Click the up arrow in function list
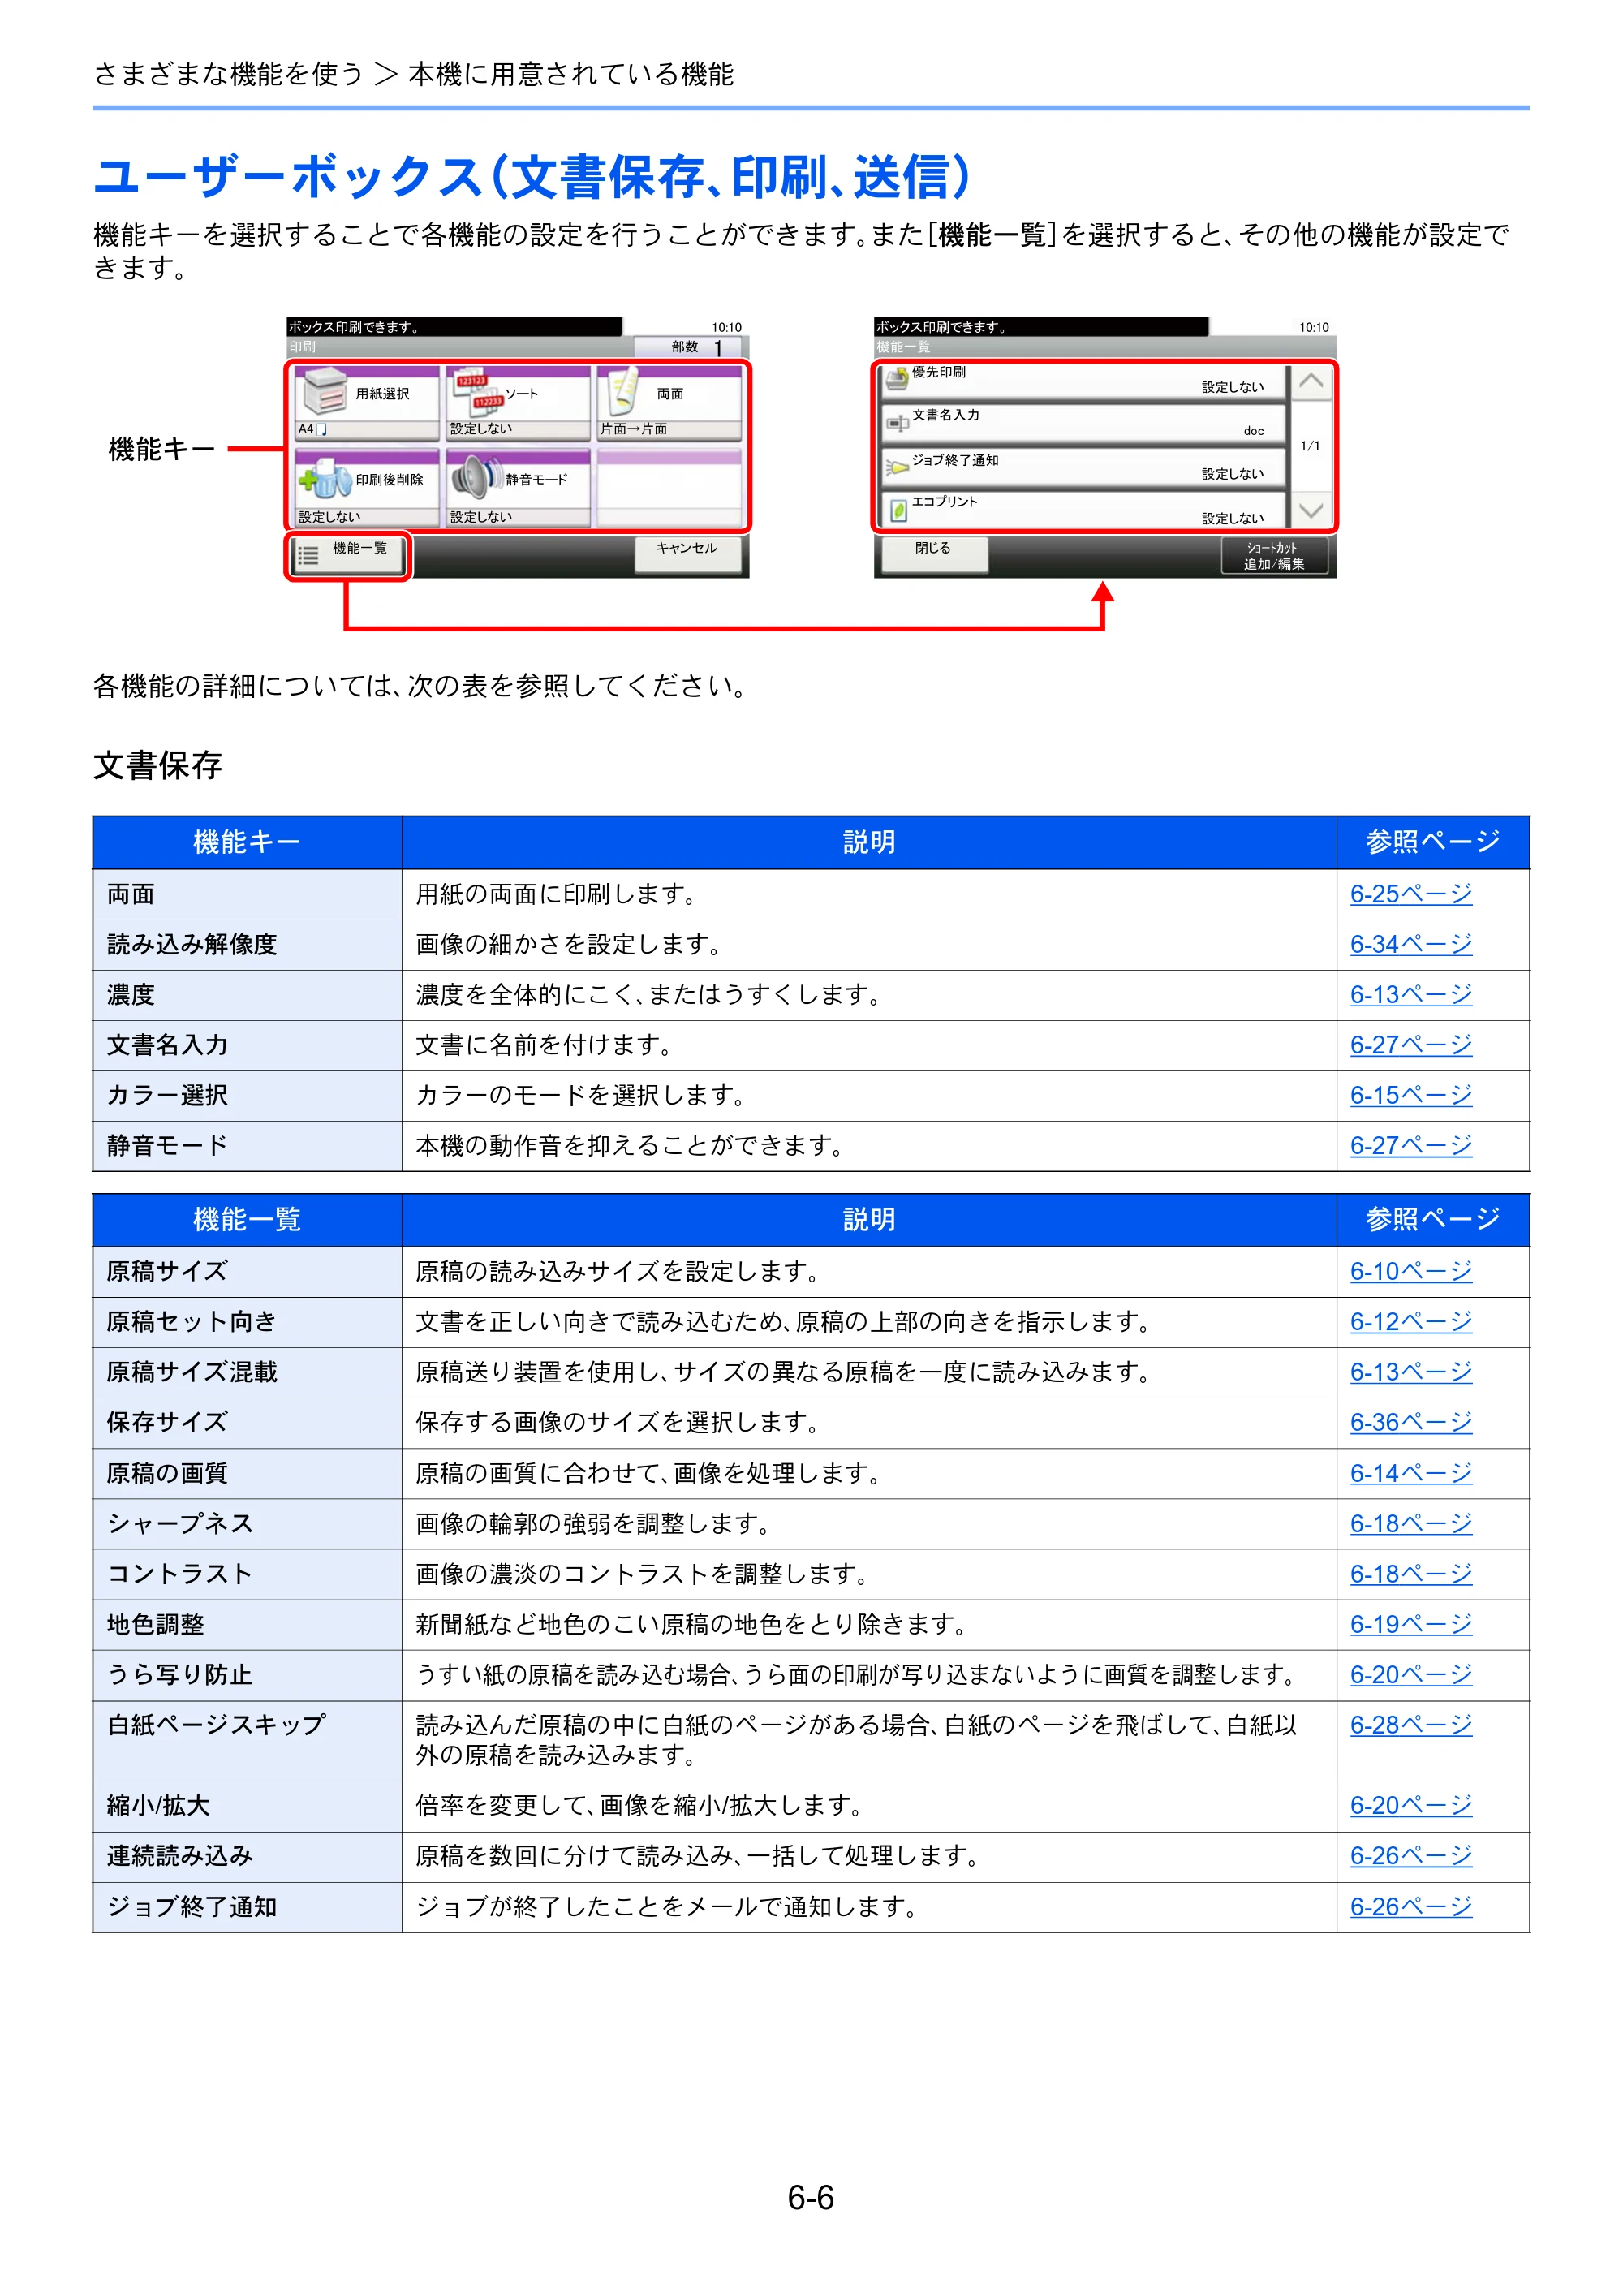 click(1310, 382)
